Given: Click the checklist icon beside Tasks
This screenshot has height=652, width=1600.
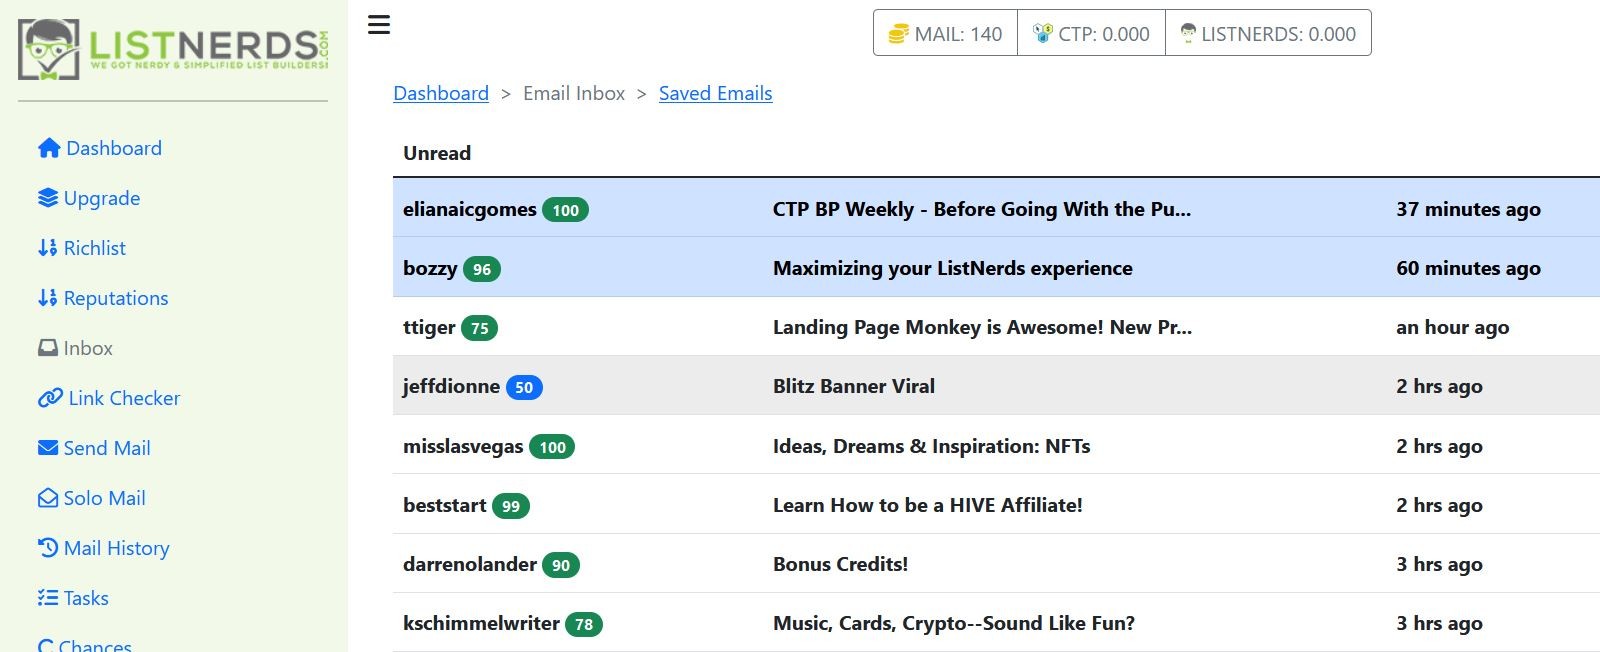Looking at the screenshot, I should point(48,598).
